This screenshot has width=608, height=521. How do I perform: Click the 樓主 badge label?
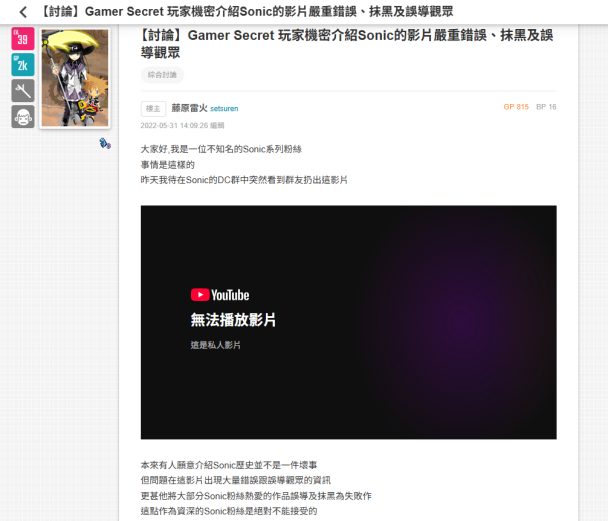coord(153,109)
